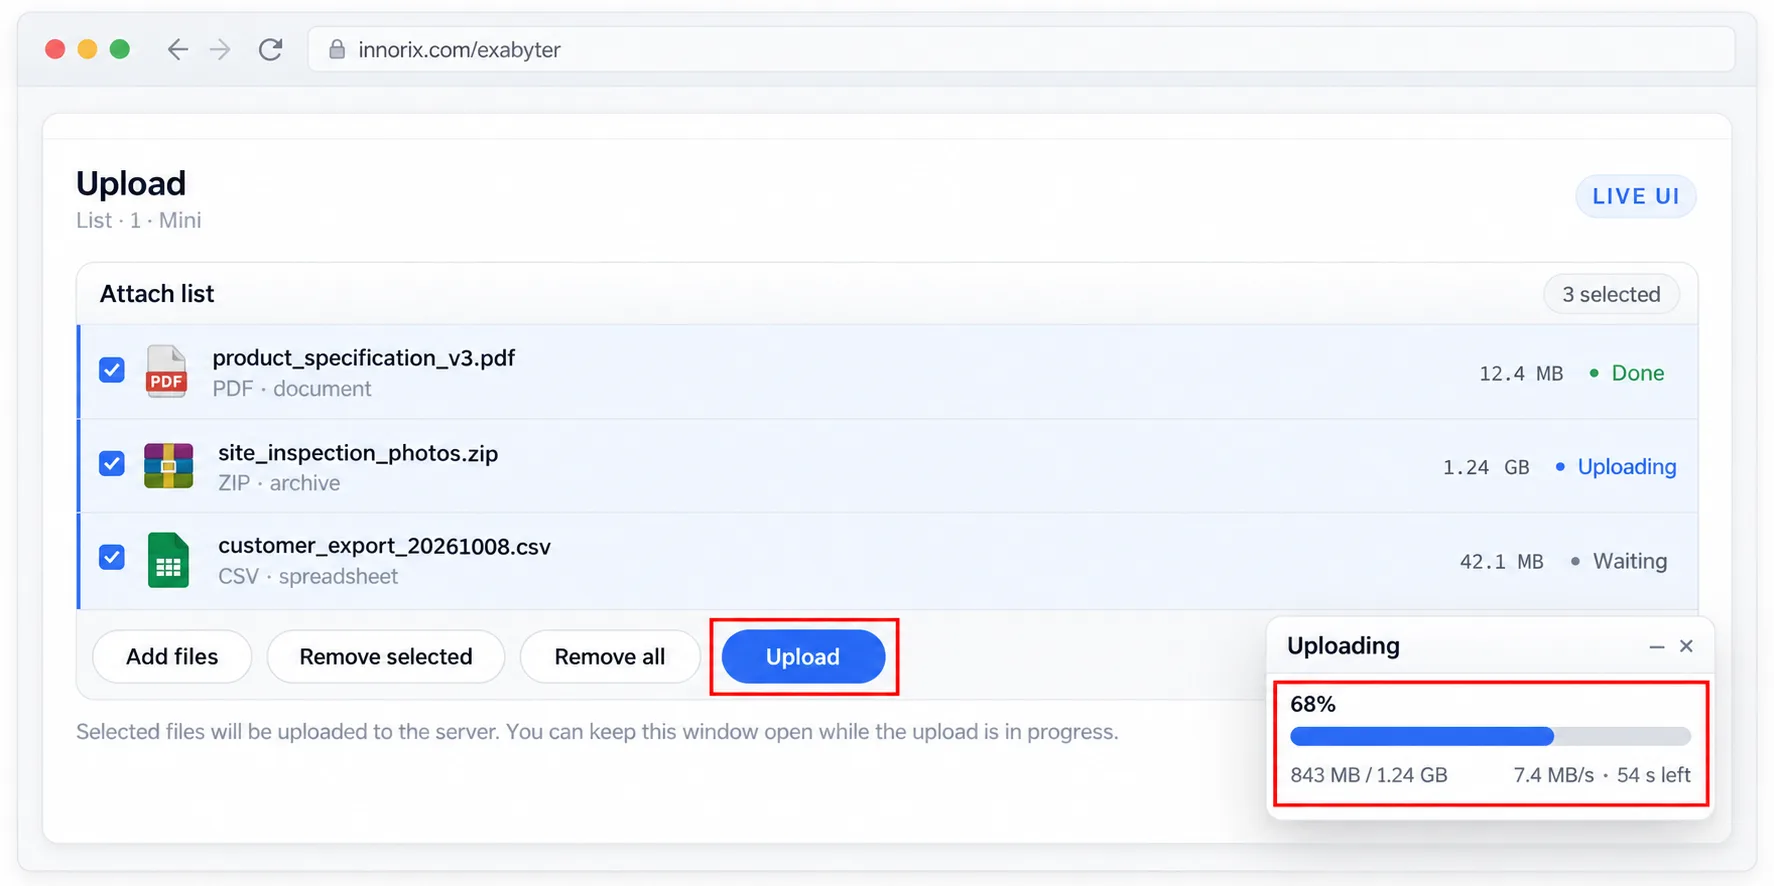Reload the page with the refresh icon
The width and height of the screenshot is (1774, 886).
pyautogui.click(x=270, y=49)
